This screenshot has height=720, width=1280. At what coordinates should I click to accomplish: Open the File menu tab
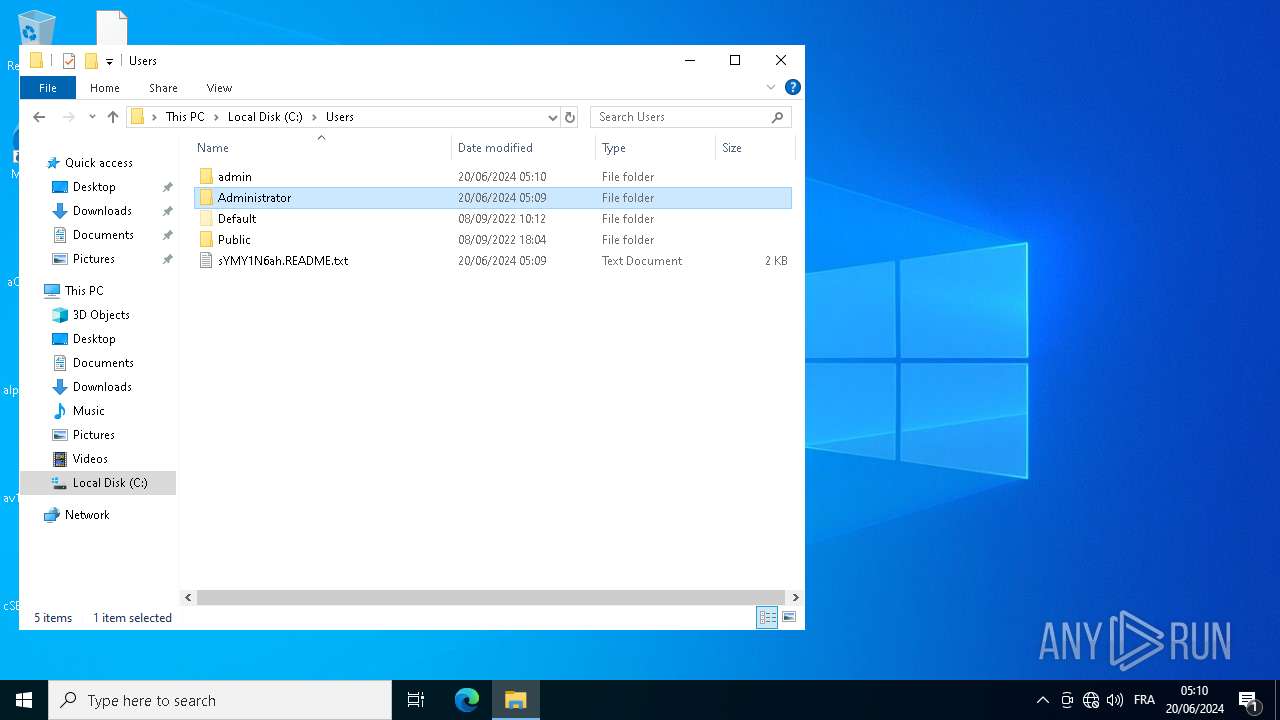click(48, 88)
